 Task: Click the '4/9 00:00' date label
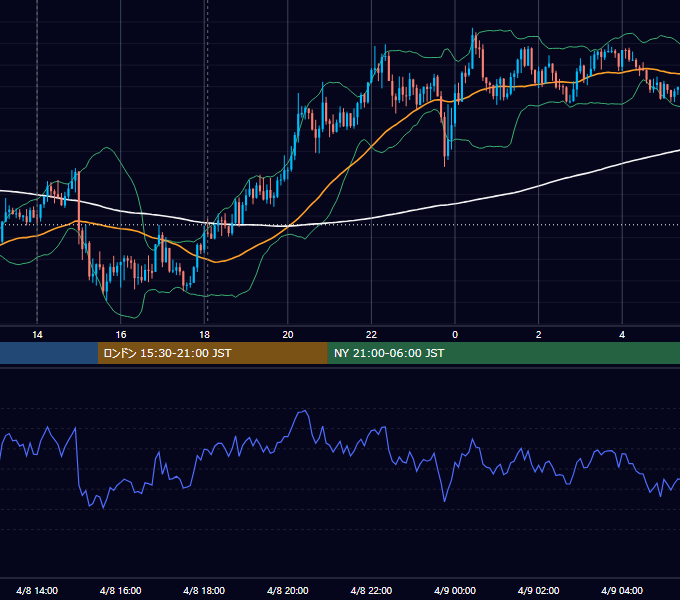pos(455,590)
